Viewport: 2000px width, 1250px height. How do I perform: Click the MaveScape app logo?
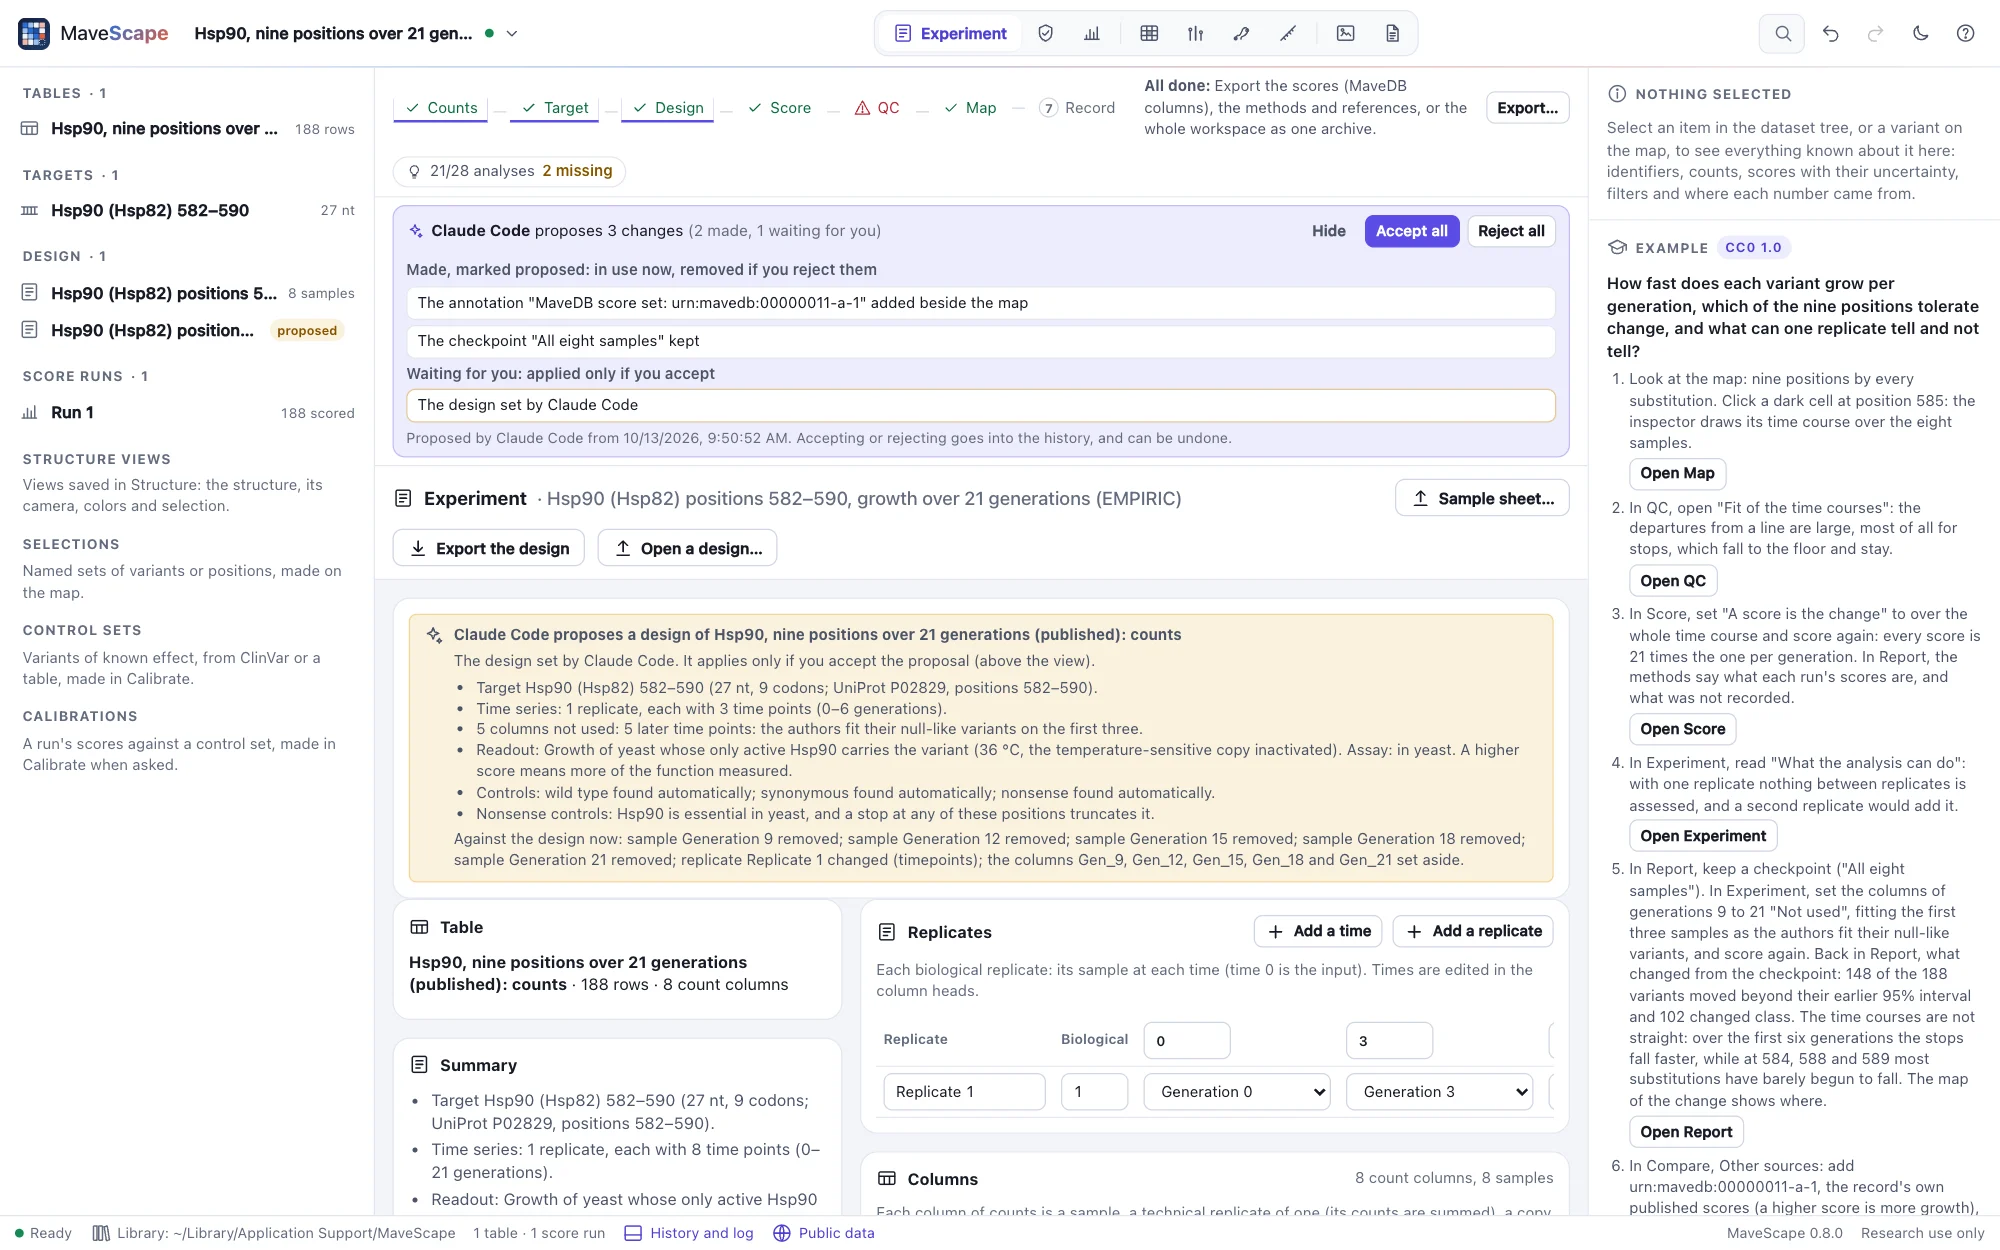pyautogui.click(x=34, y=33)
